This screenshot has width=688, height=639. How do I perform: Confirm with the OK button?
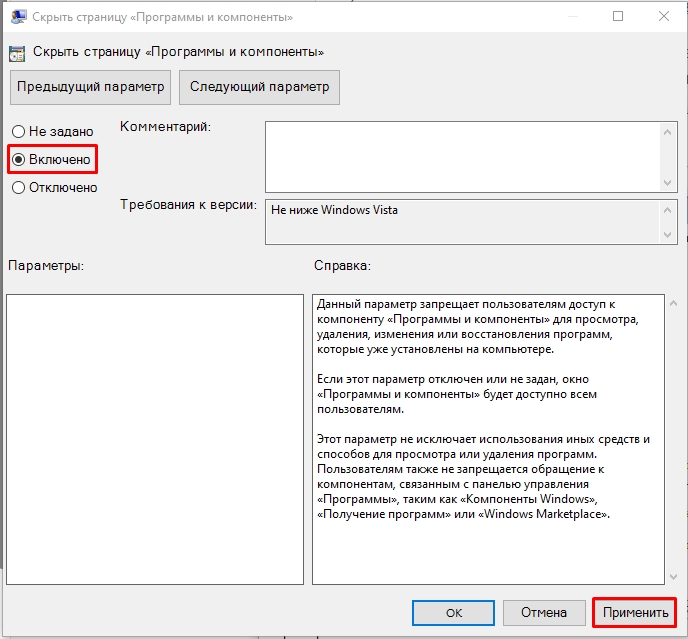tap(453, 613)
